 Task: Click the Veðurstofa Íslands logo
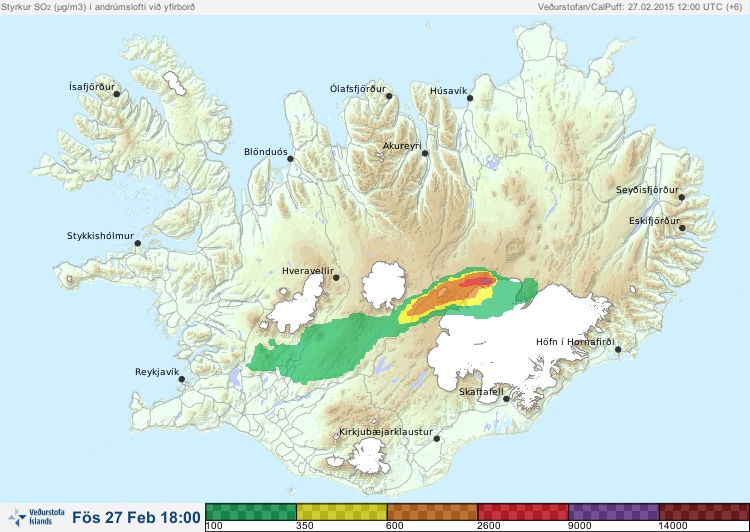coord(36,517)
